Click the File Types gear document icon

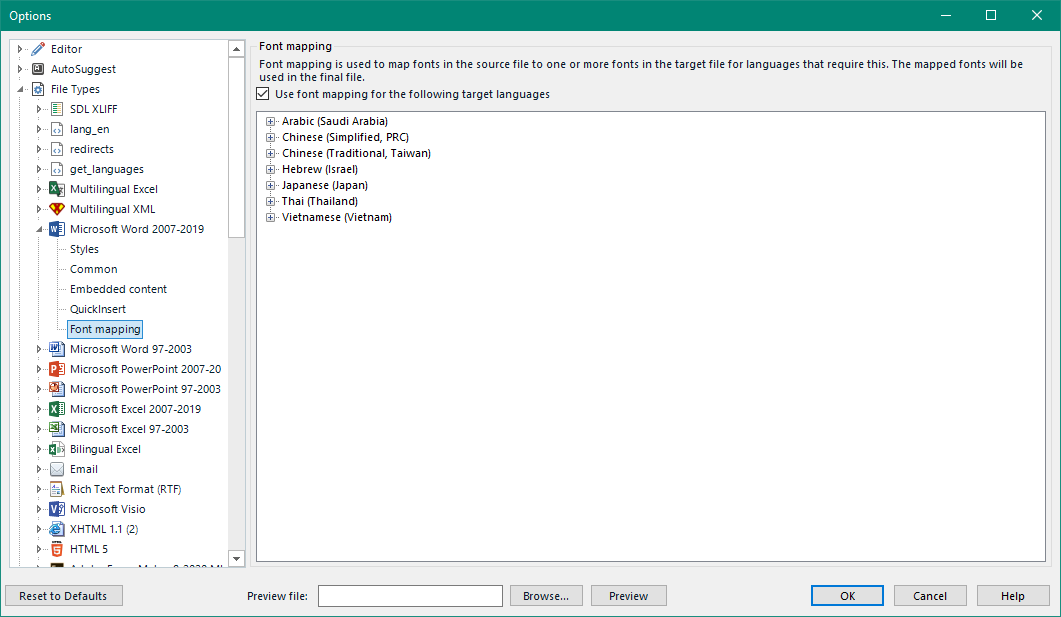coord(39,89)
